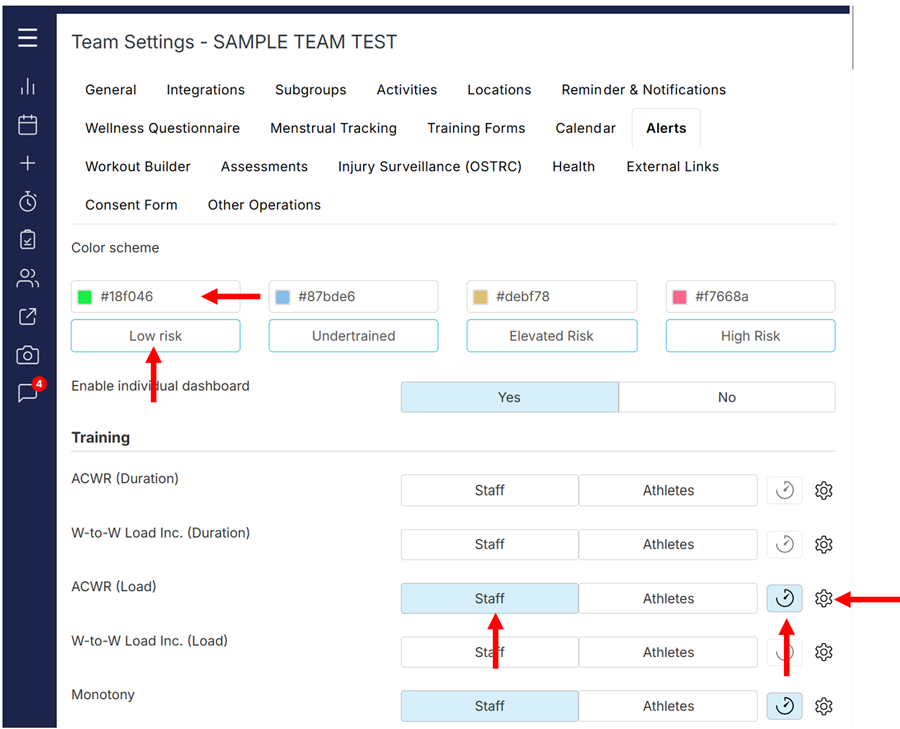
Task: Open ACWR (Load) gear settings
Action: click(x=824, y=598)
